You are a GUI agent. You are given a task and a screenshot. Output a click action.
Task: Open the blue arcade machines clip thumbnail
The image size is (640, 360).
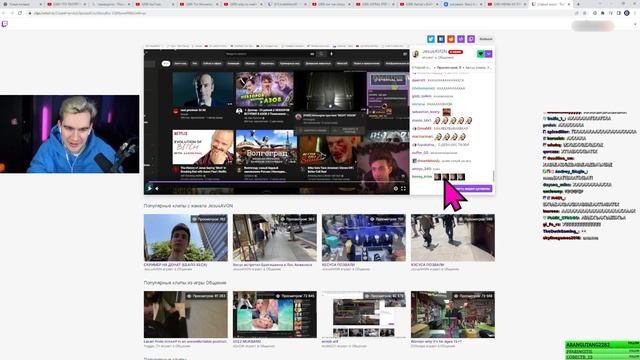pyautogui.click(x=364, y=238)
